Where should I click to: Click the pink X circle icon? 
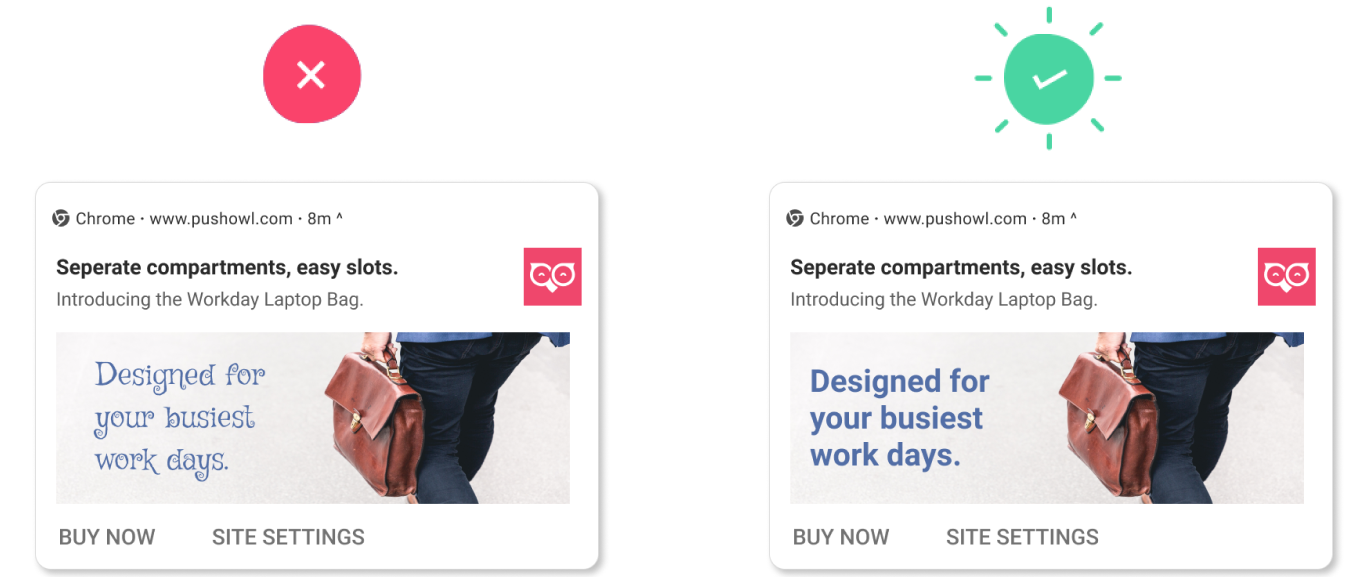click(x=311, y=75)
